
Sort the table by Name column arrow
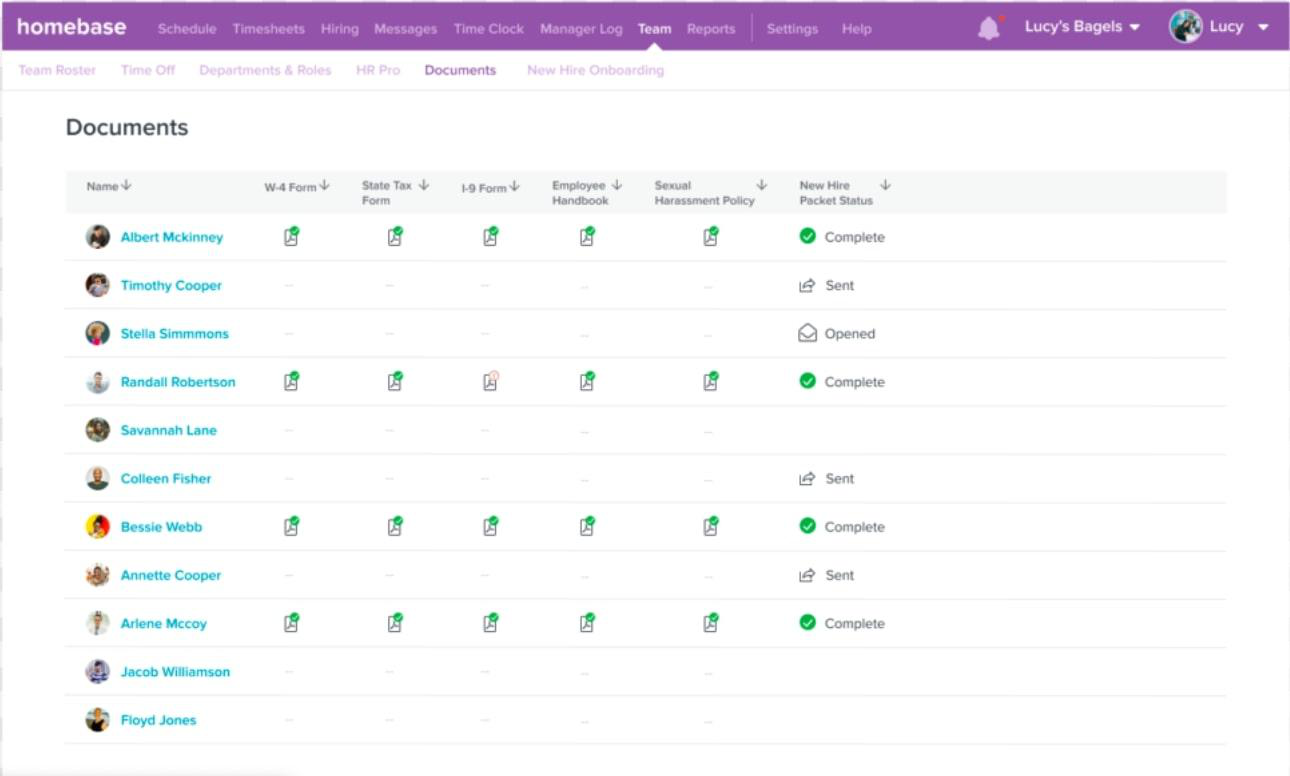click(127, 186)
